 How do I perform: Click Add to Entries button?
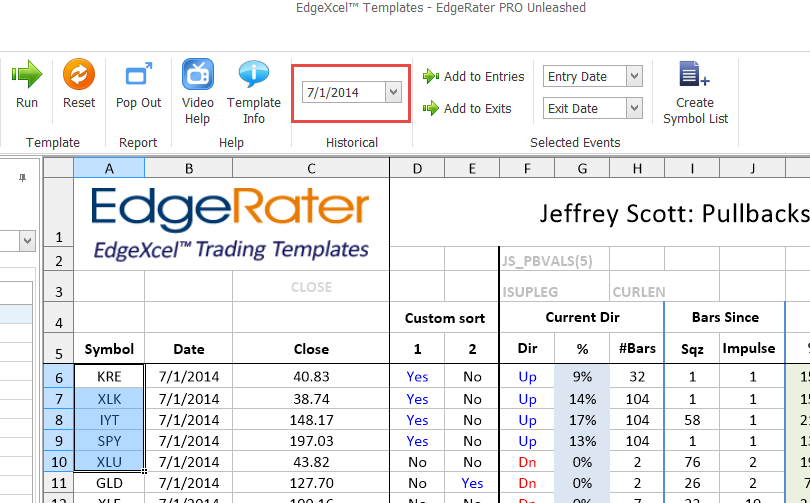click(473, 76)
